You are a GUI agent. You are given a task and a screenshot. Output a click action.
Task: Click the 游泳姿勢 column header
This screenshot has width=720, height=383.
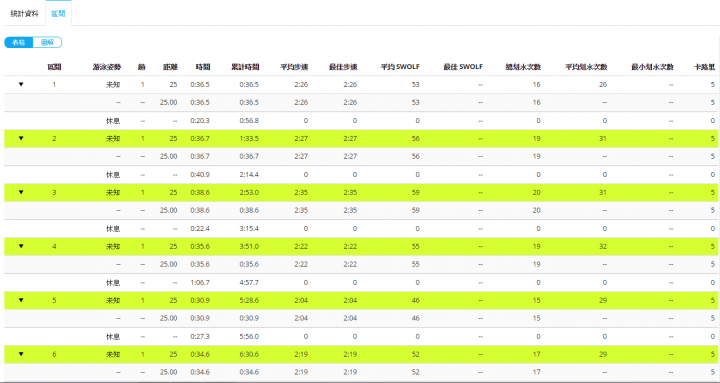click(x=107, y=67)
